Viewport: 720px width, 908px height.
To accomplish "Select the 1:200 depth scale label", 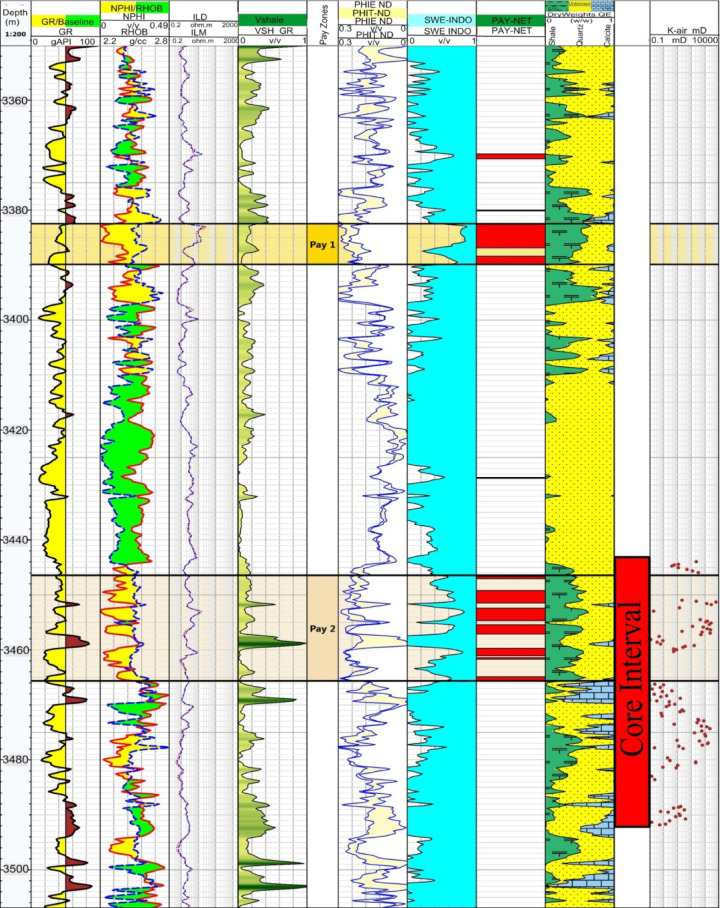I will (14, 34).
